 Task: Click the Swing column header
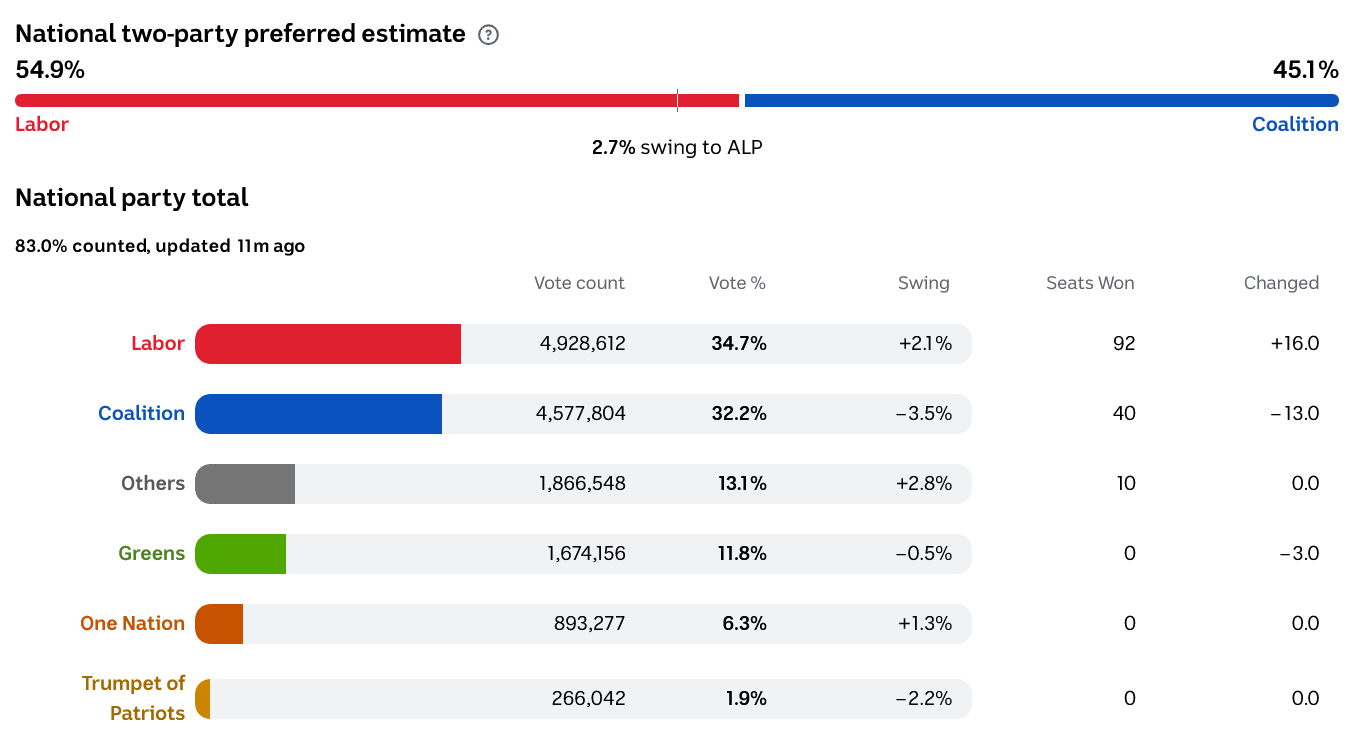pyautogui.click(x=923, y=283)
